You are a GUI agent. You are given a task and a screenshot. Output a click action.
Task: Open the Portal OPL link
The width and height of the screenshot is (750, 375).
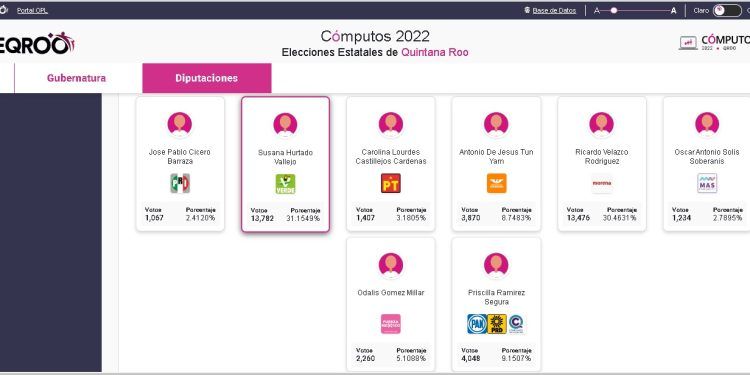[x=32, y=11]
